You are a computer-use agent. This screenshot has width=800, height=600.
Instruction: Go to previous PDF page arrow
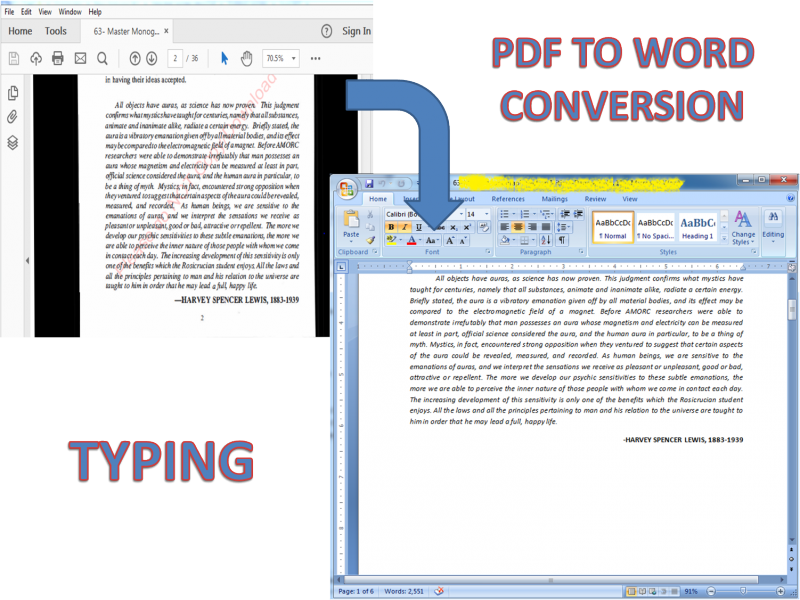135,58
